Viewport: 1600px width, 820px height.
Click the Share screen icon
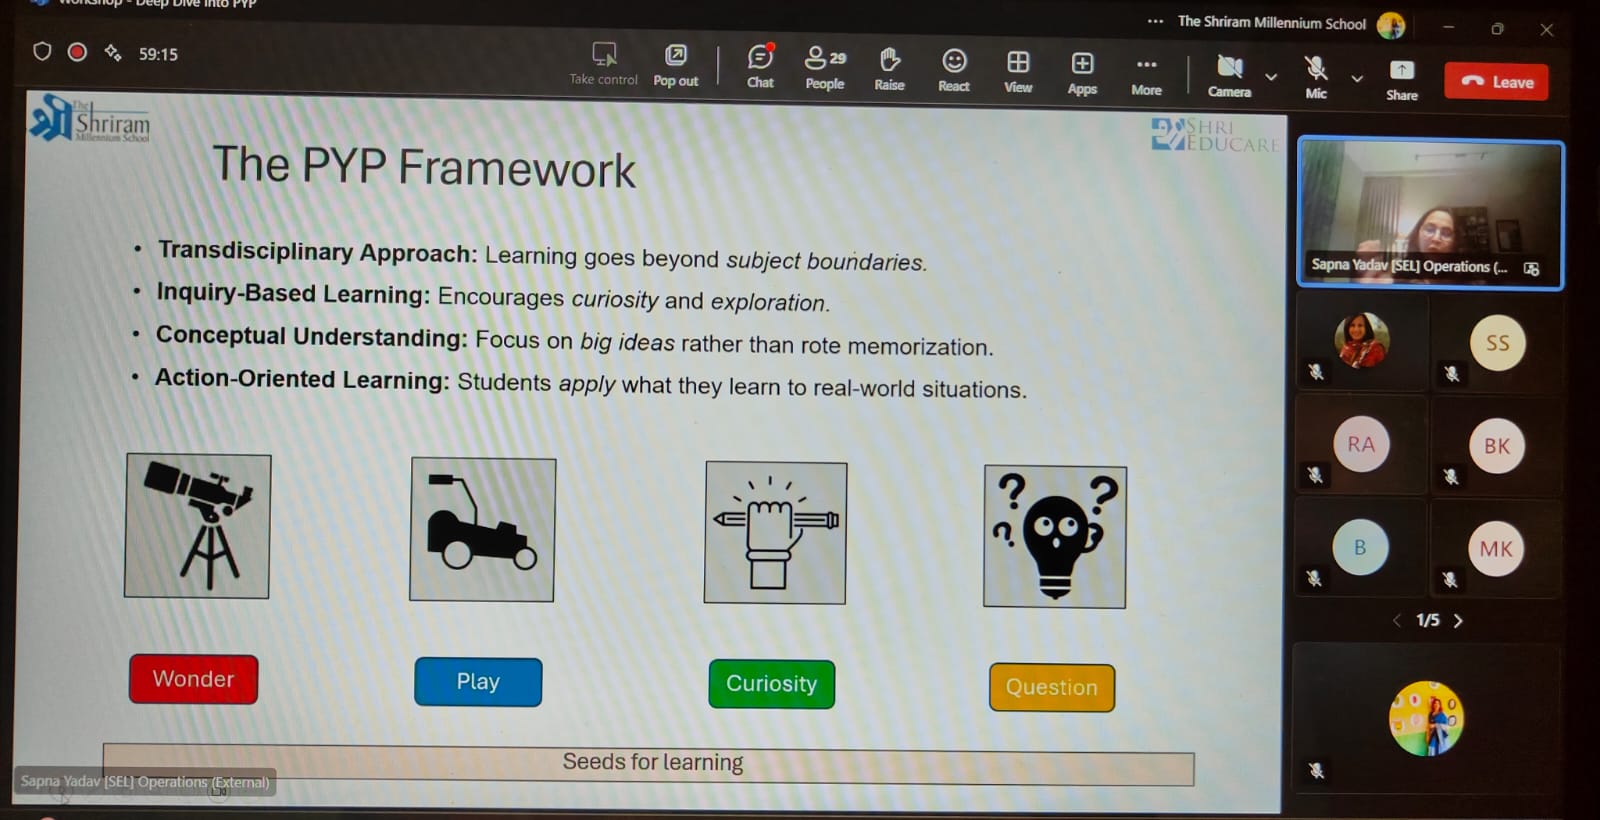tap(1402, 78)
